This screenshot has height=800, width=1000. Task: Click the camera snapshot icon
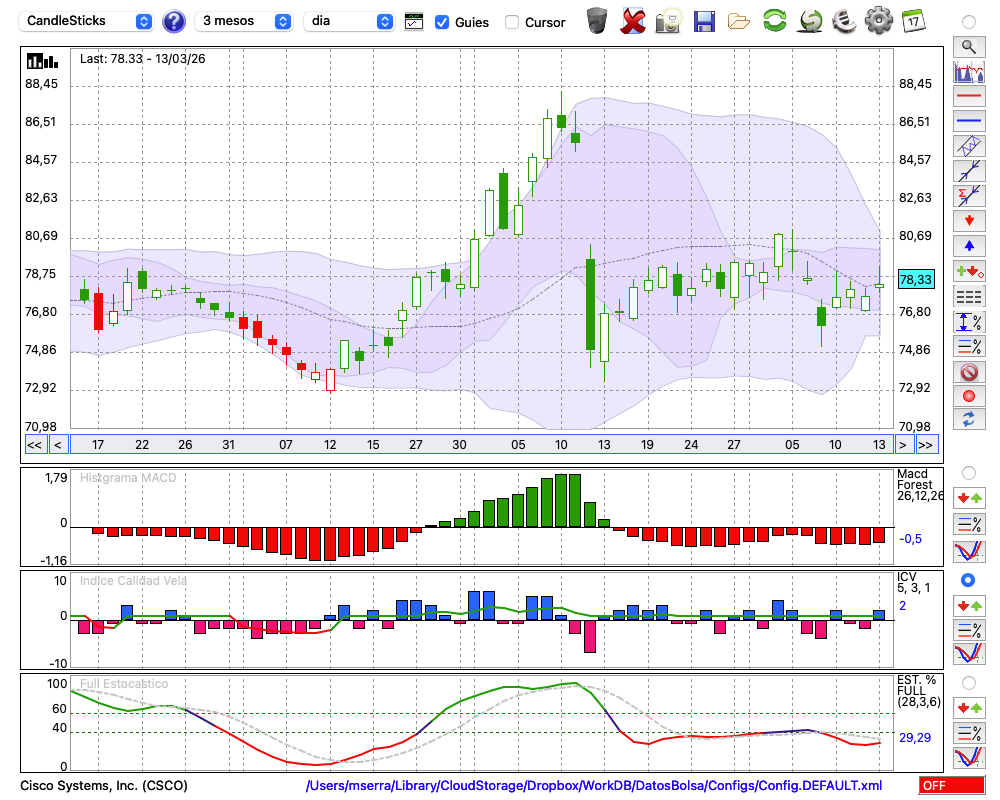[668, 21]
